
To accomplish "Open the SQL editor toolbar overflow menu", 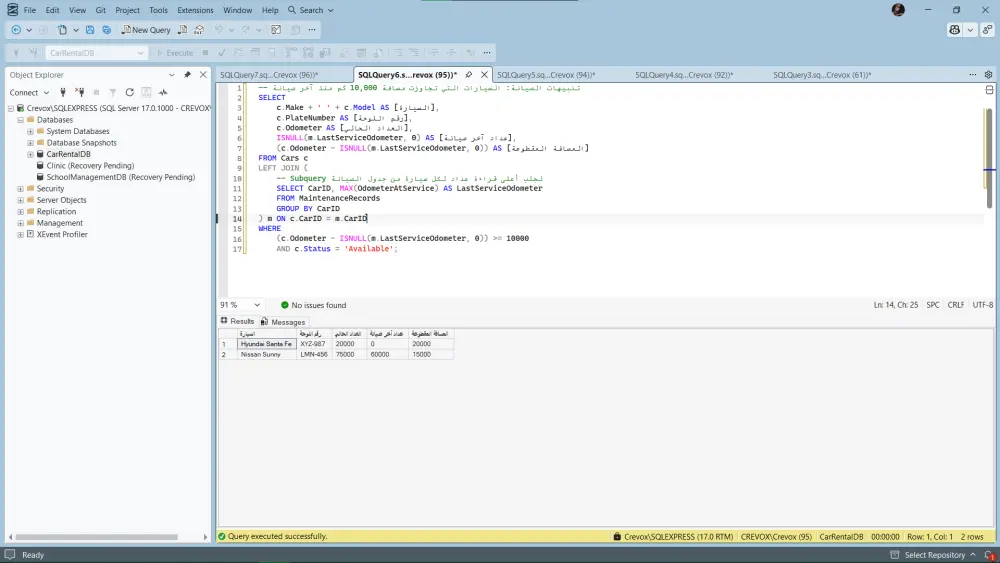I will tap(487, 53).
